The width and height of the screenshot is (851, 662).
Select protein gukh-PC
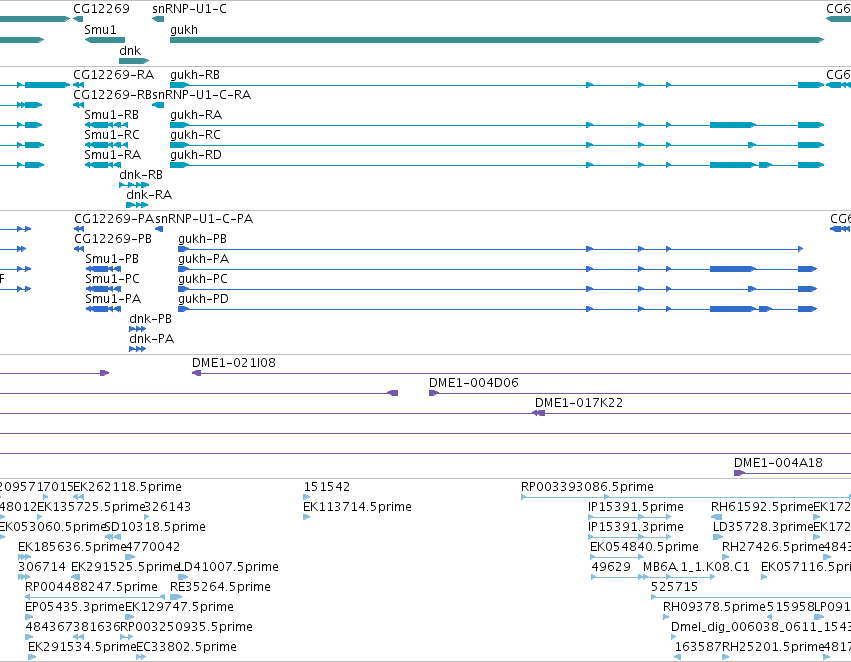tap(498, 289)
